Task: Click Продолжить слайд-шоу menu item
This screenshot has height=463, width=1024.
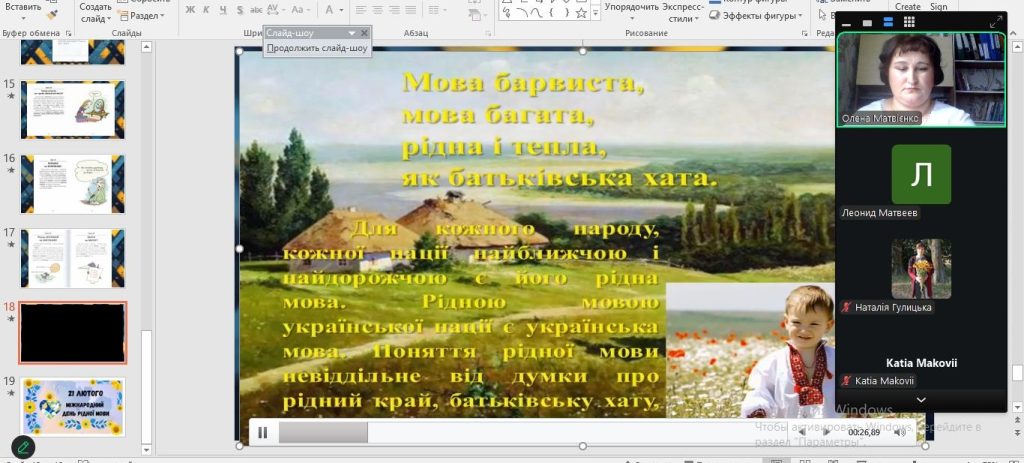Action: click(x=317, y=48)
